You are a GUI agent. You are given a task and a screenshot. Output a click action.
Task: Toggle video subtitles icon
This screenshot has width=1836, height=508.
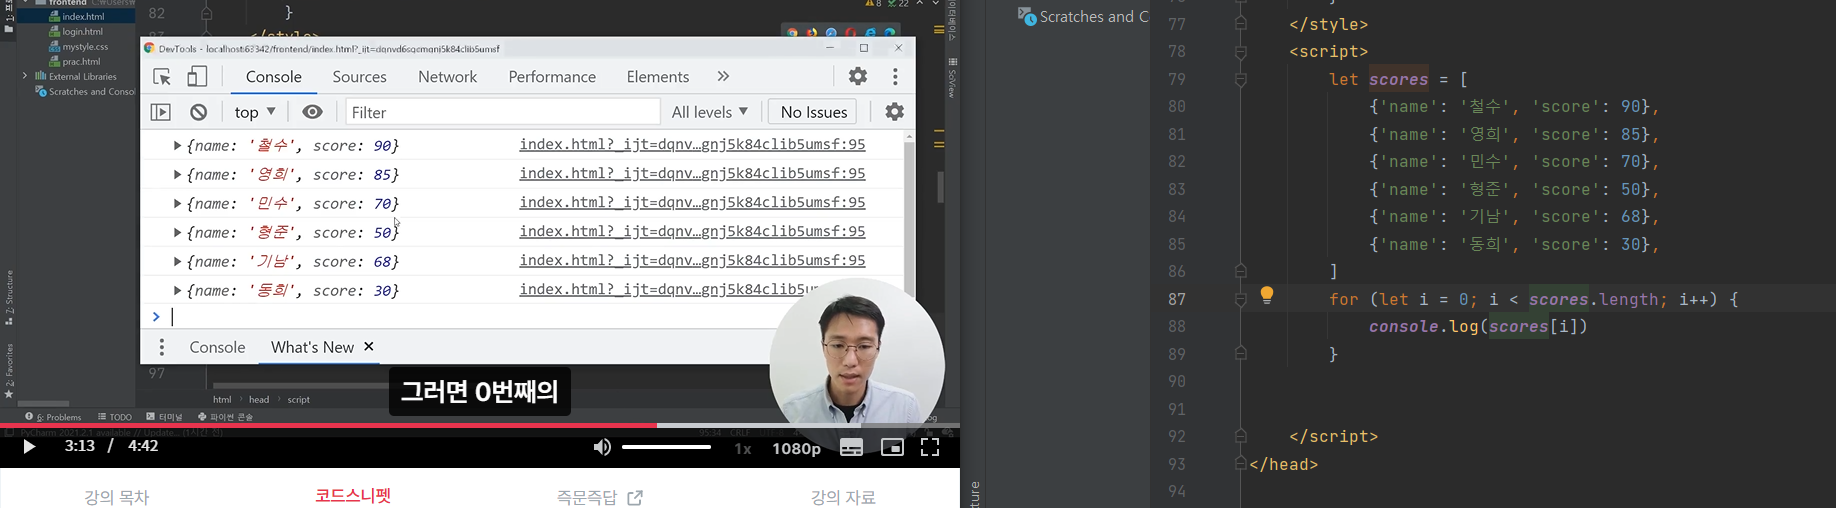point(851,447)
